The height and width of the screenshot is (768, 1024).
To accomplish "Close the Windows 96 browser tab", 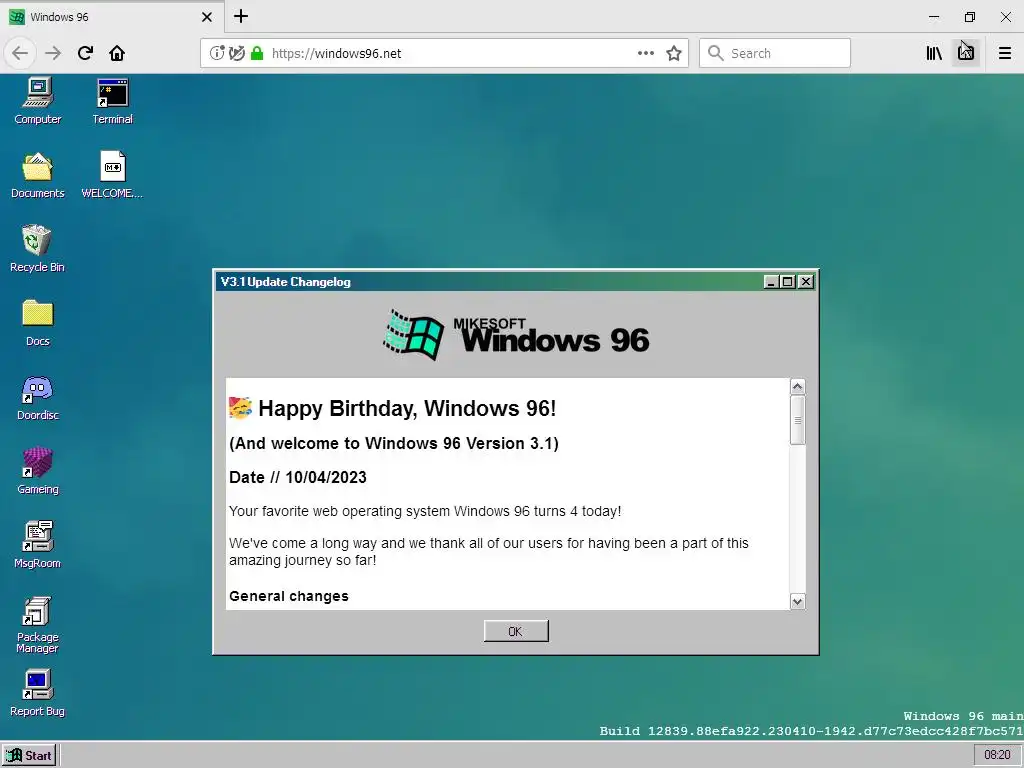I will 207,17.
